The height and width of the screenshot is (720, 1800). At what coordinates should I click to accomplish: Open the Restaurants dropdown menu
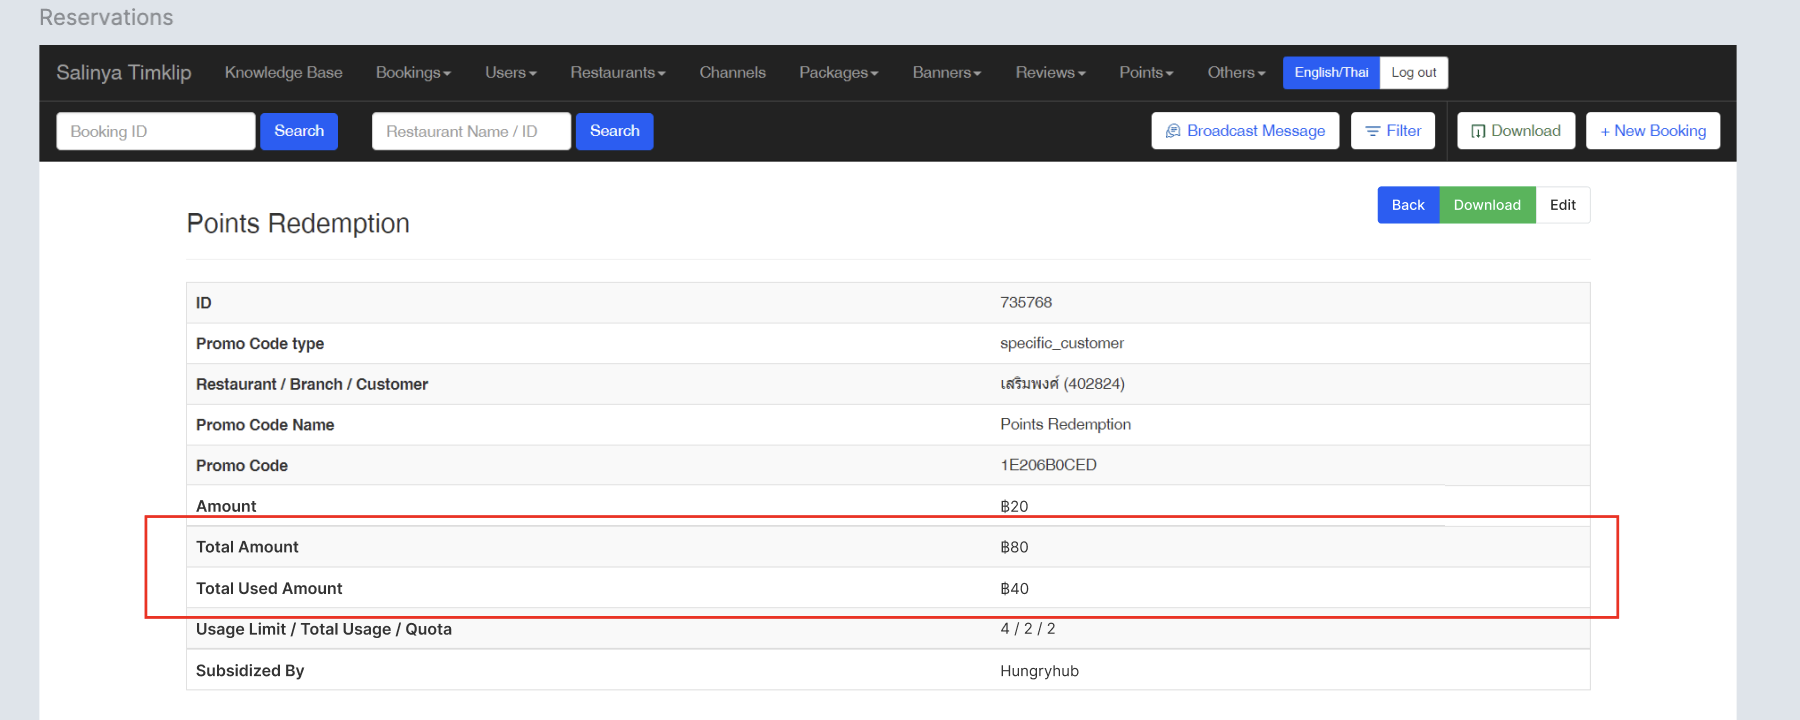617,73
